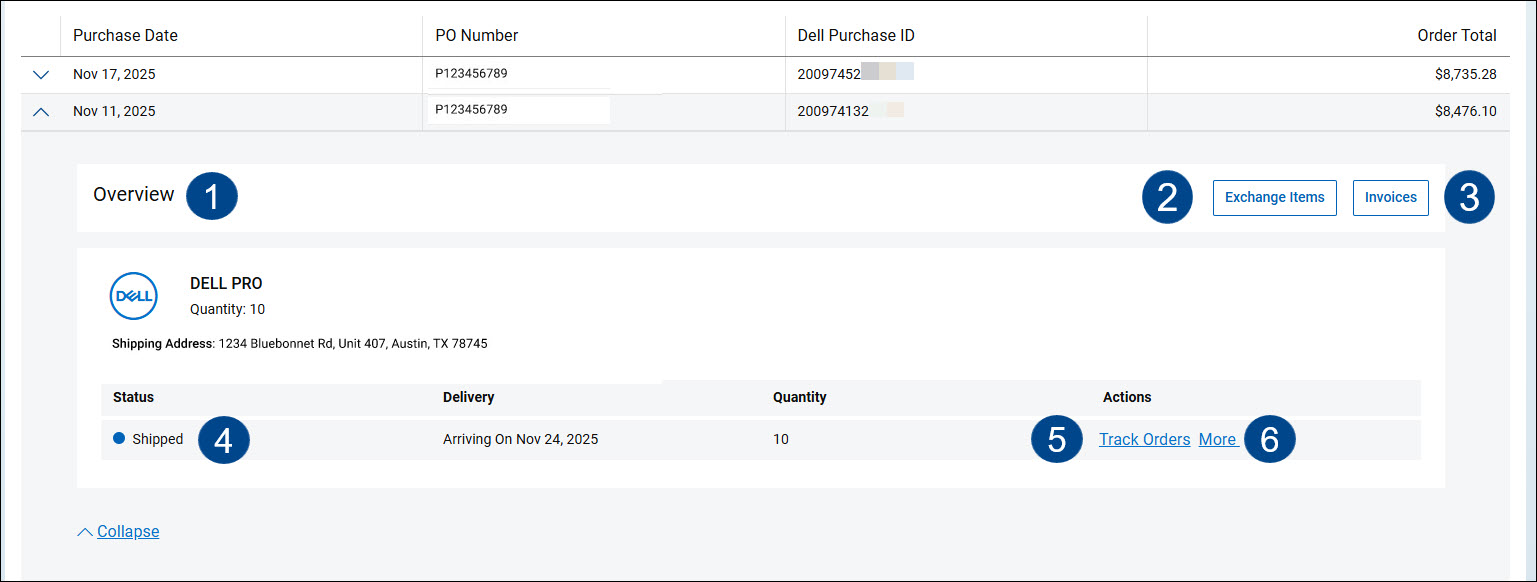The height and width of the screenshot is (582, 1537).
Task: Click the Shipped status text
Action: [158, 439]
